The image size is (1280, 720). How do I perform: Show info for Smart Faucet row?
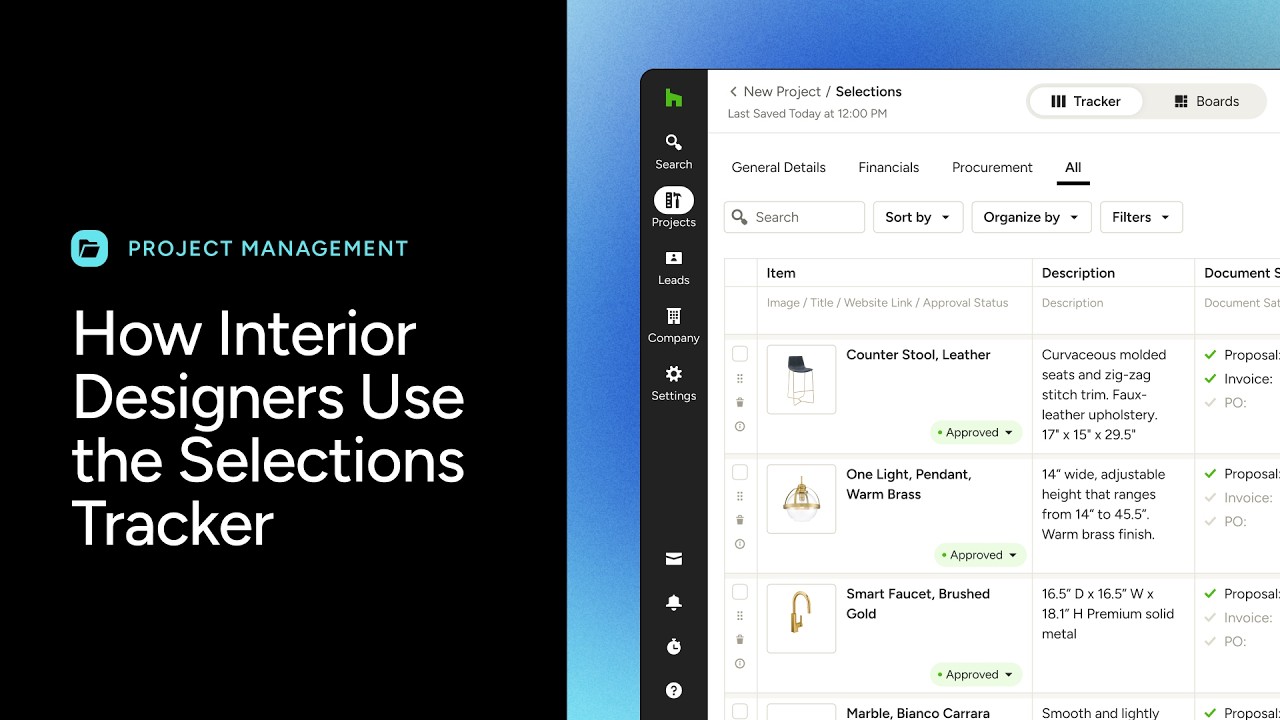tap(740, 663)
